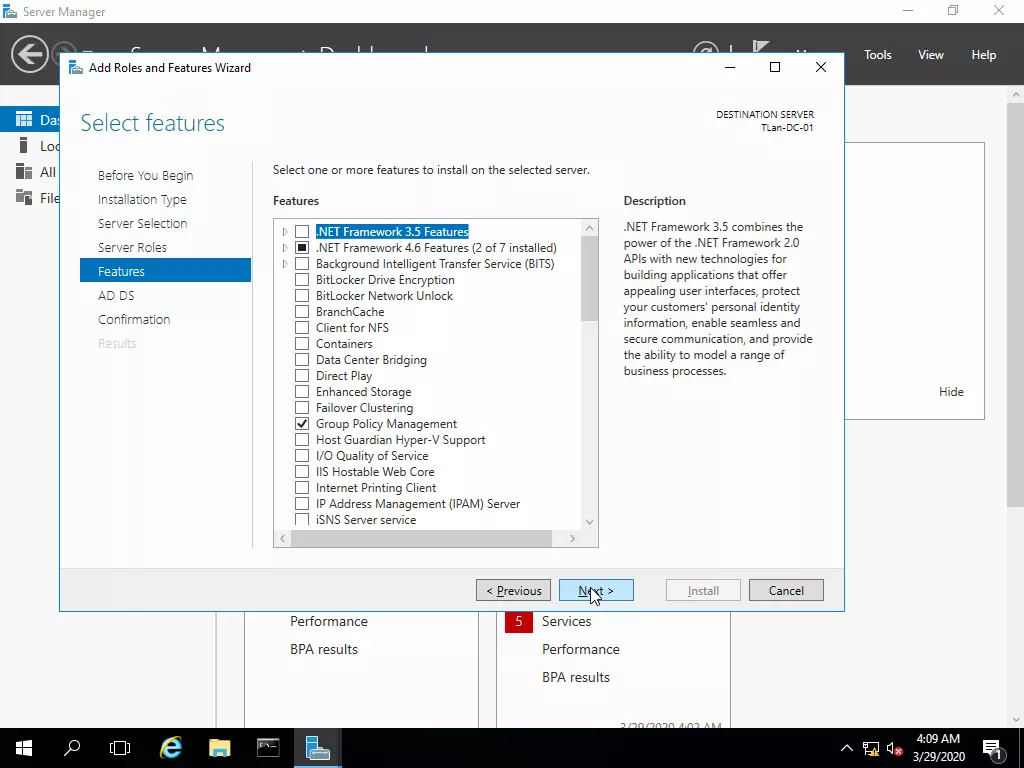Check .NET Framework 3.5 Features checkbox

(302, 232)
